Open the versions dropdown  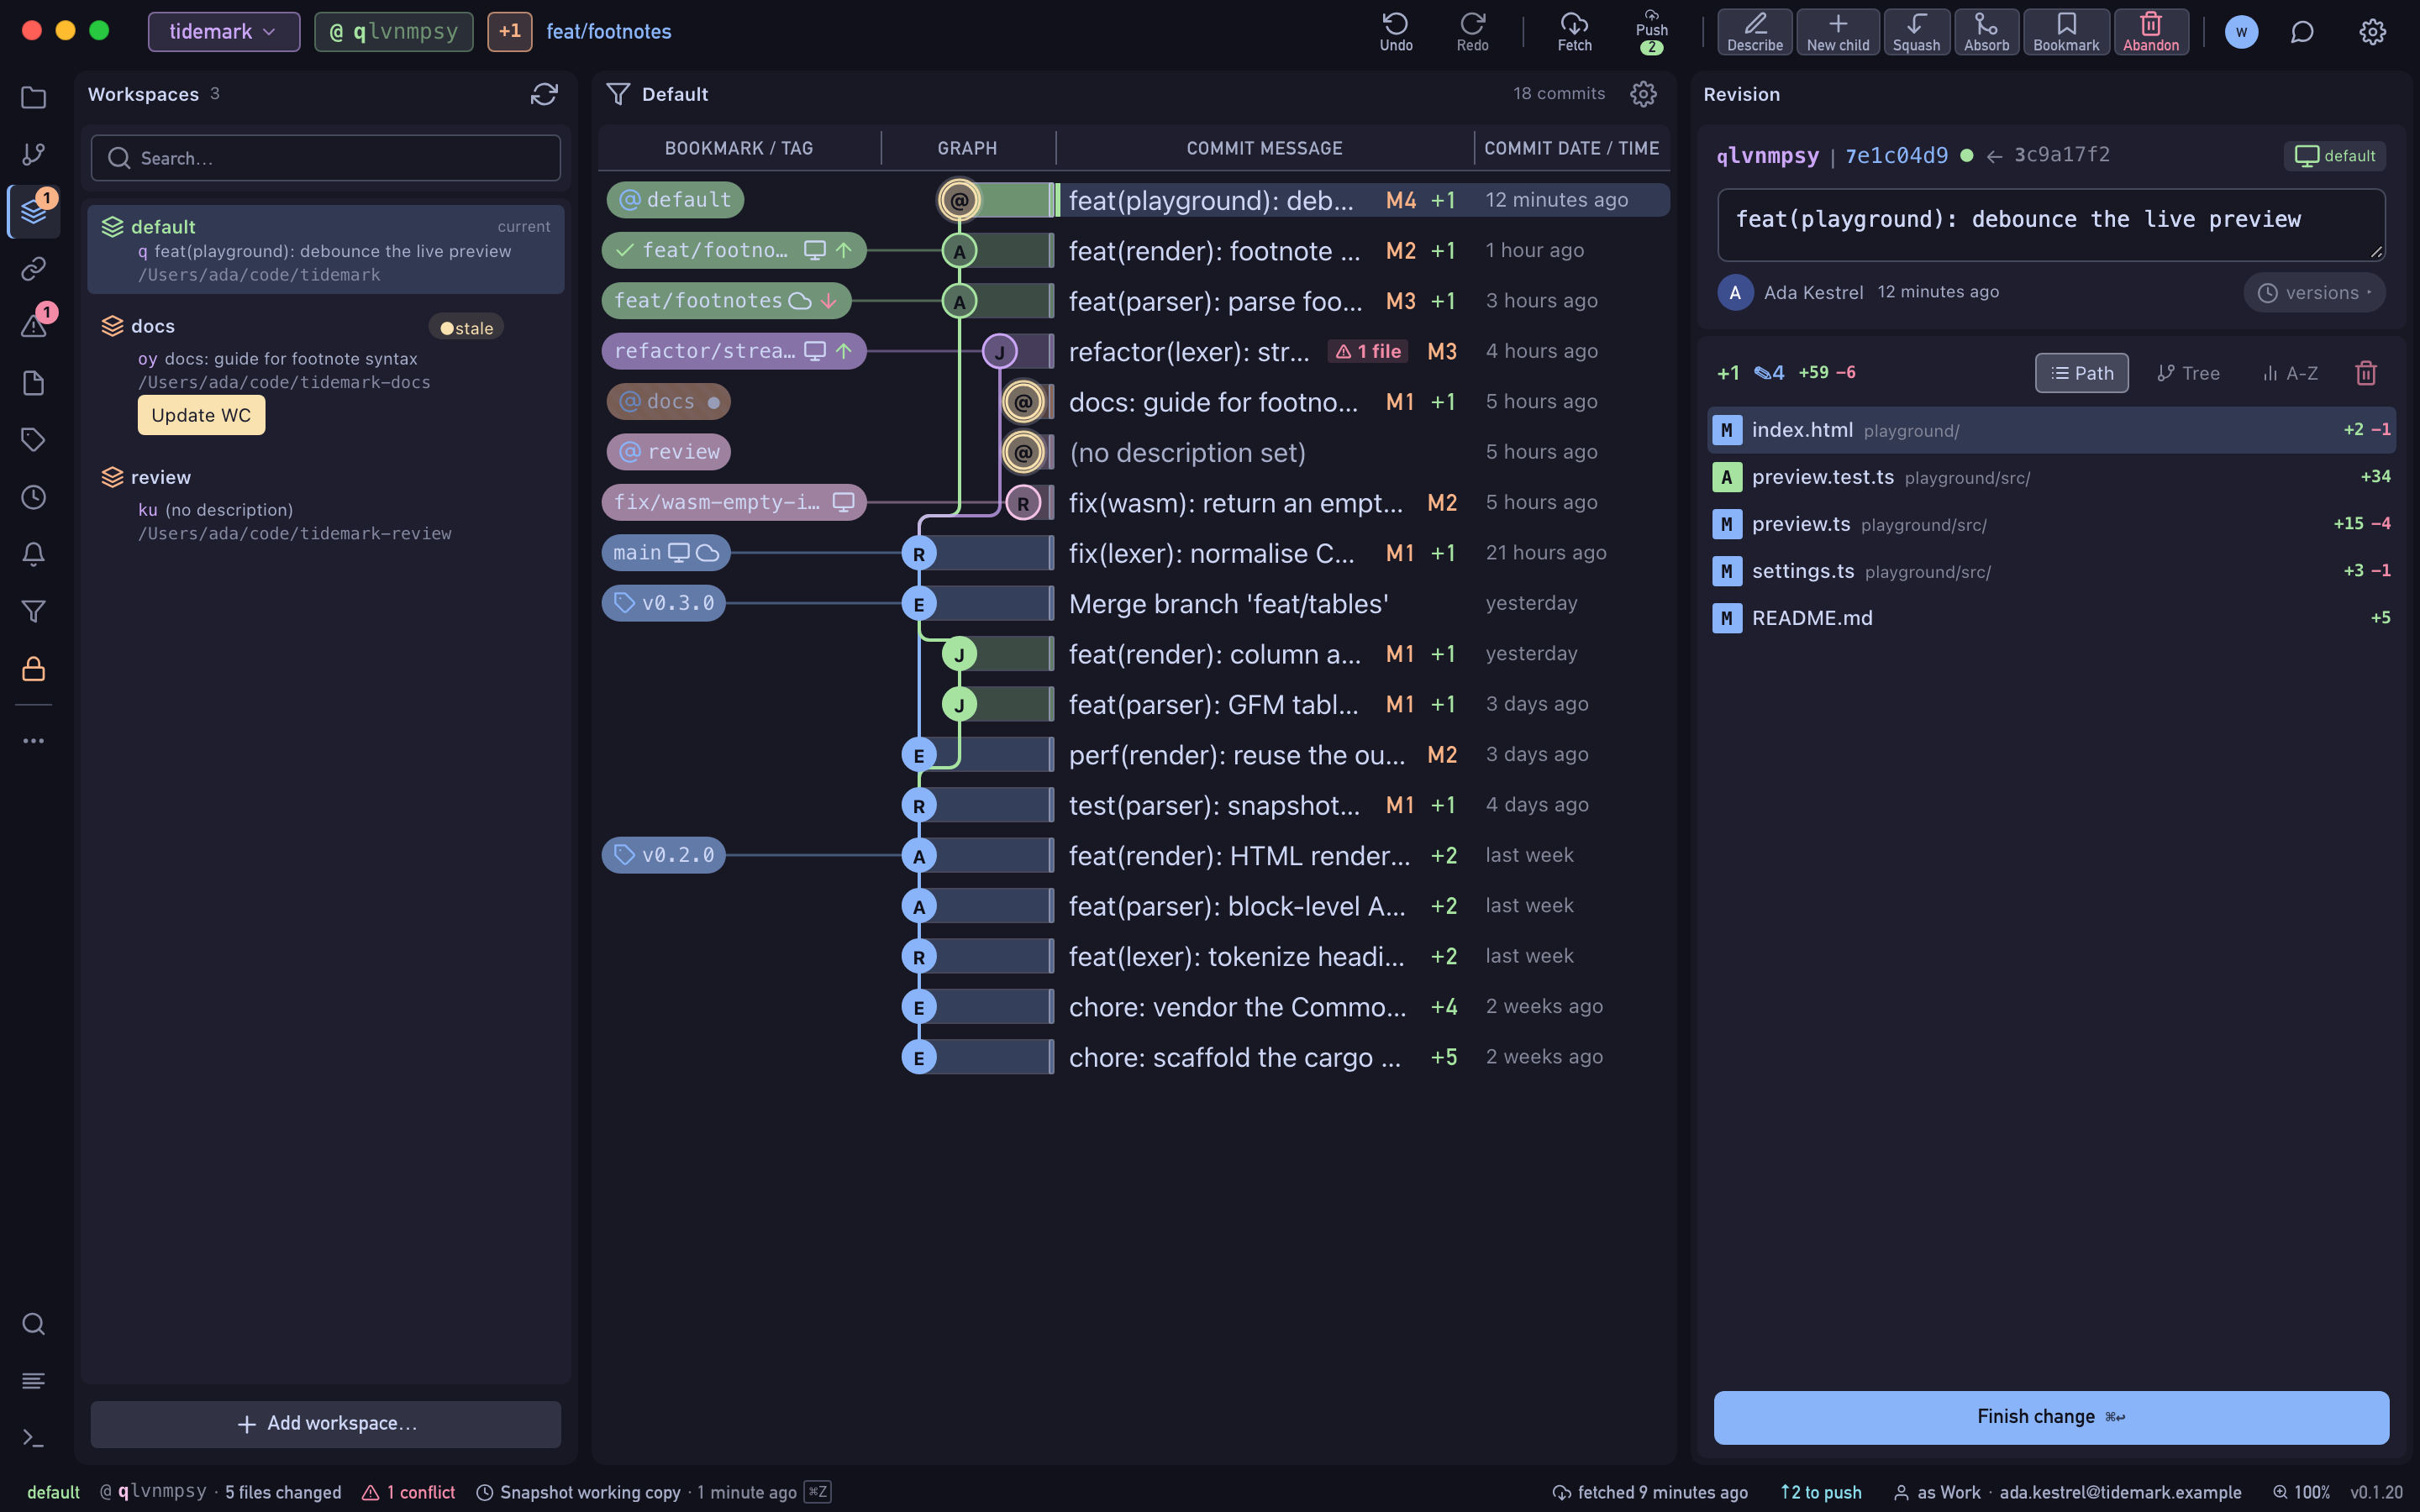2314,293
